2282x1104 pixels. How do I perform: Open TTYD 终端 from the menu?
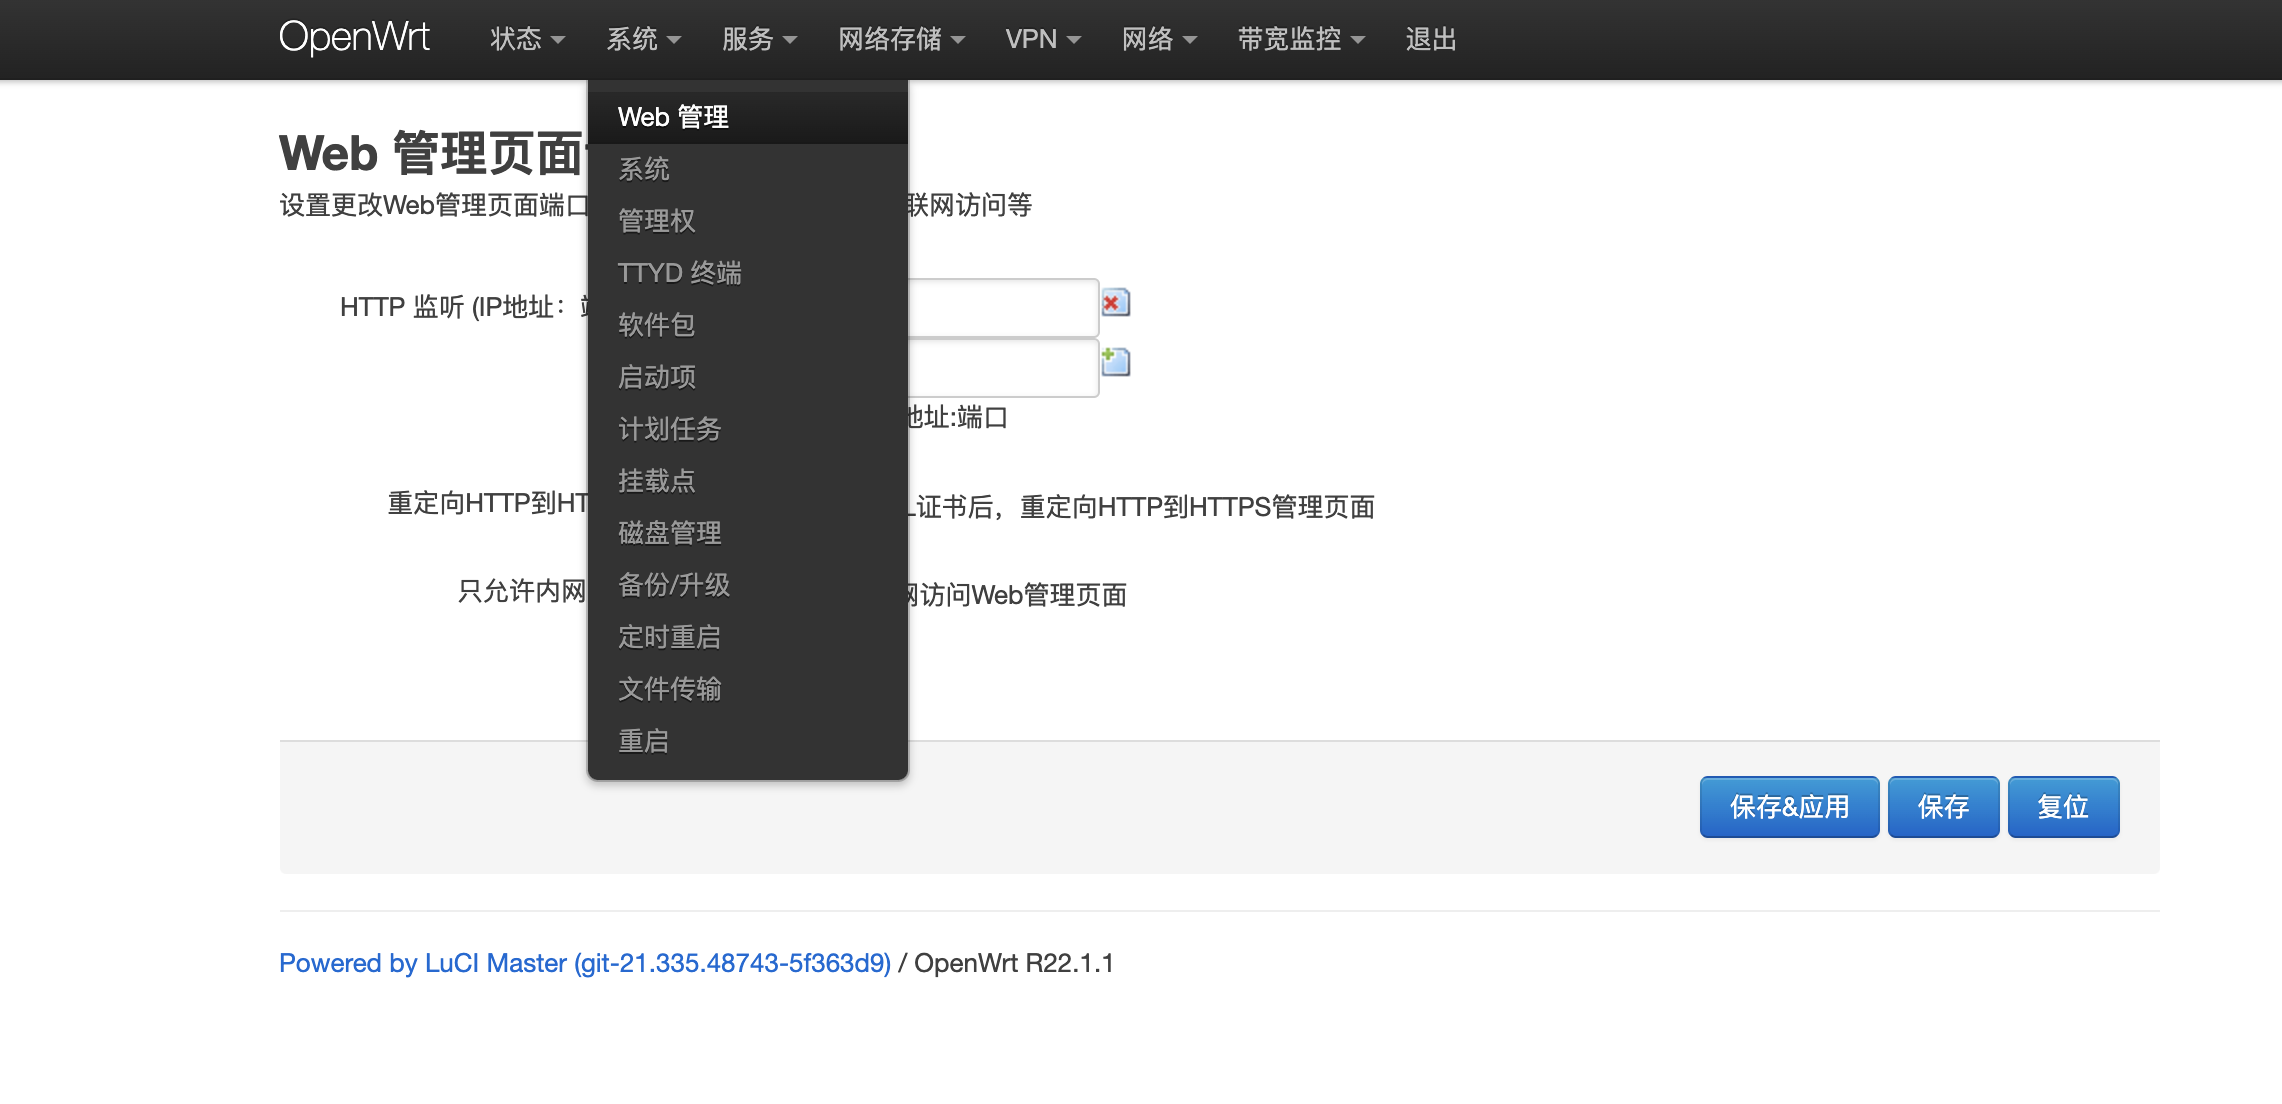748,273
